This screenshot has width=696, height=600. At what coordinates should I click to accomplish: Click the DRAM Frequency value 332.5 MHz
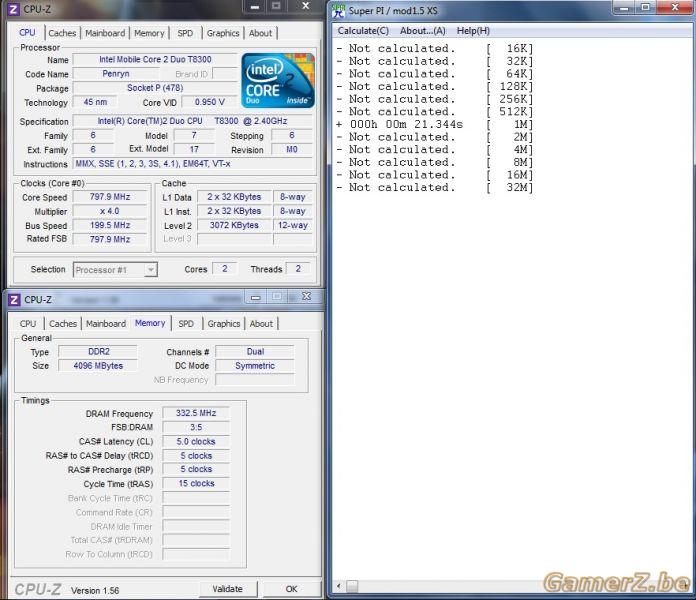coord(196,413)
